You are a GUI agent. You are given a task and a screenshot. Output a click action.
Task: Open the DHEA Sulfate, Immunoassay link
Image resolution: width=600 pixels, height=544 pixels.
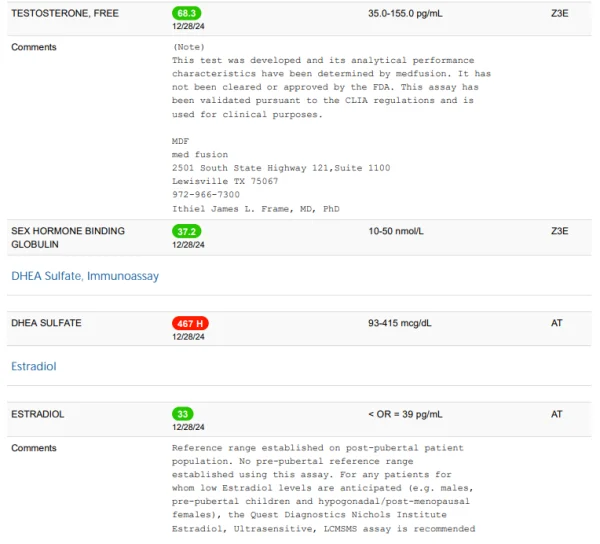pyautogui.click(x=84, y=276)
